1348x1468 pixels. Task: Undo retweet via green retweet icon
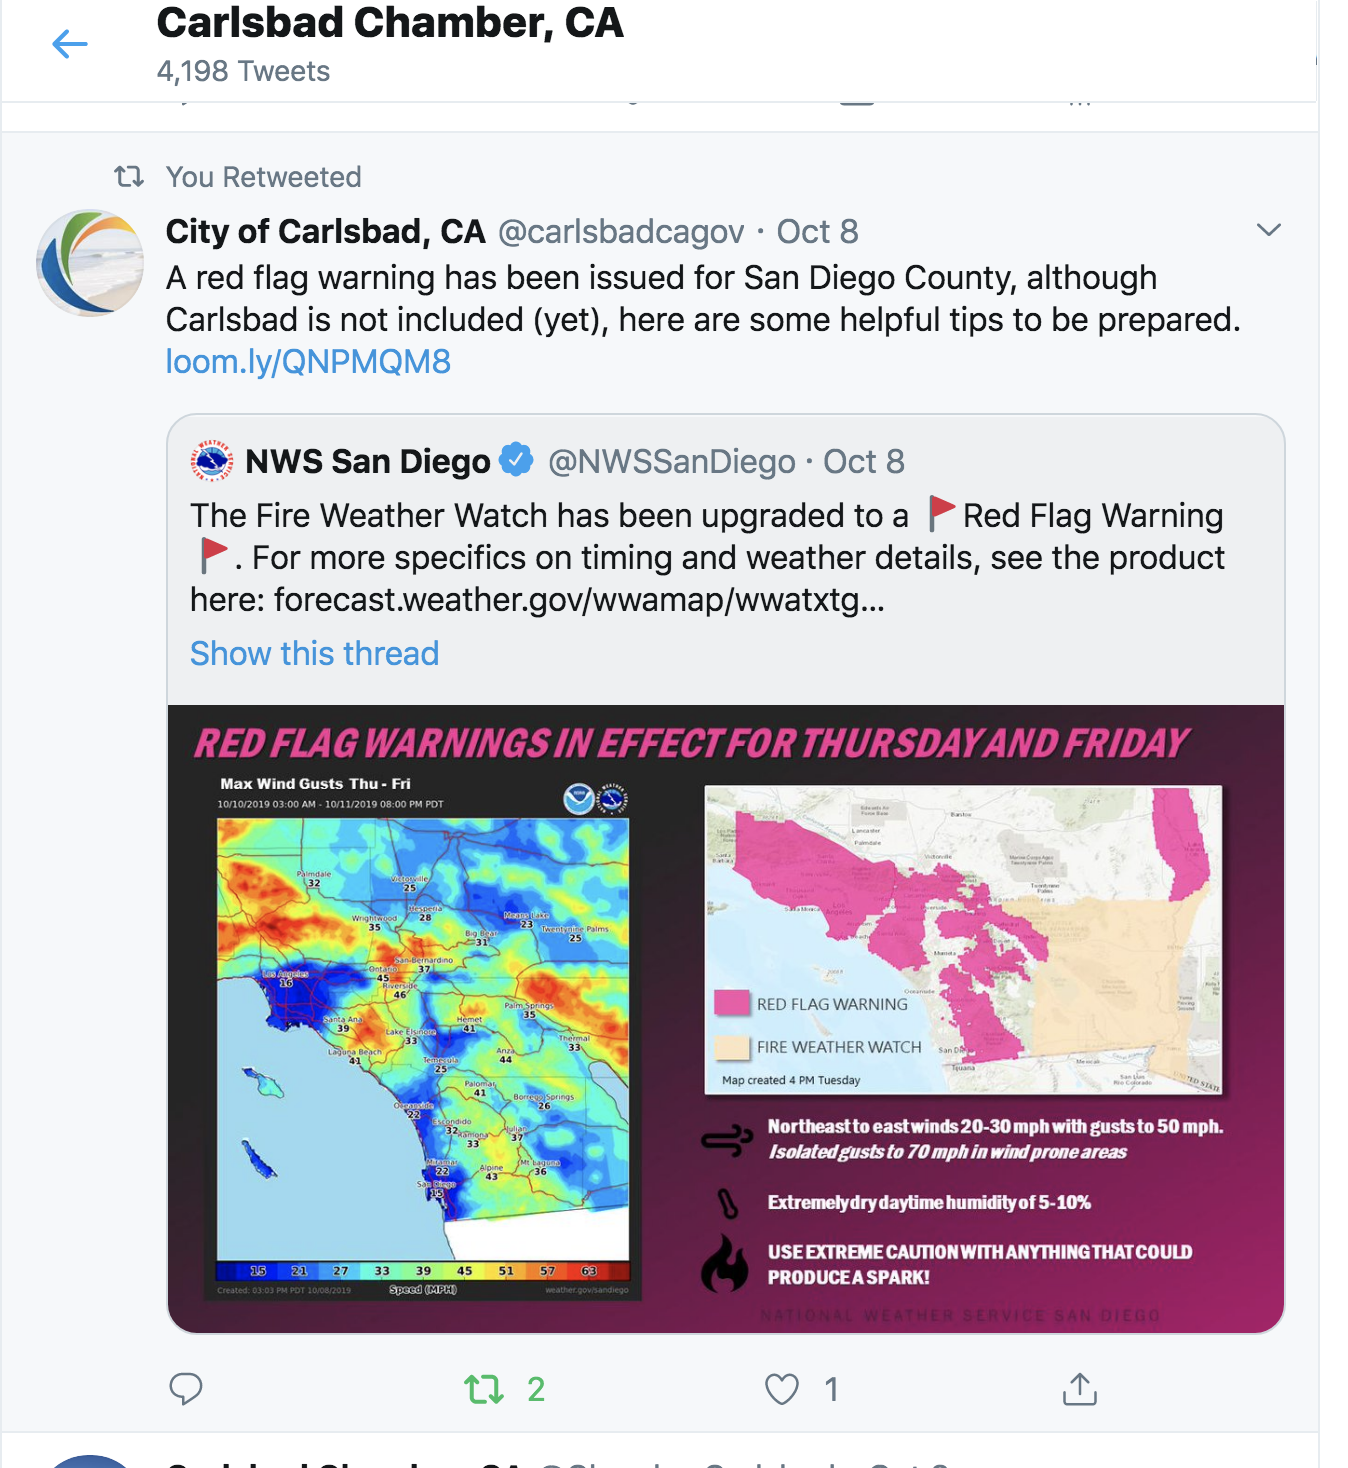coord(484,1389)
